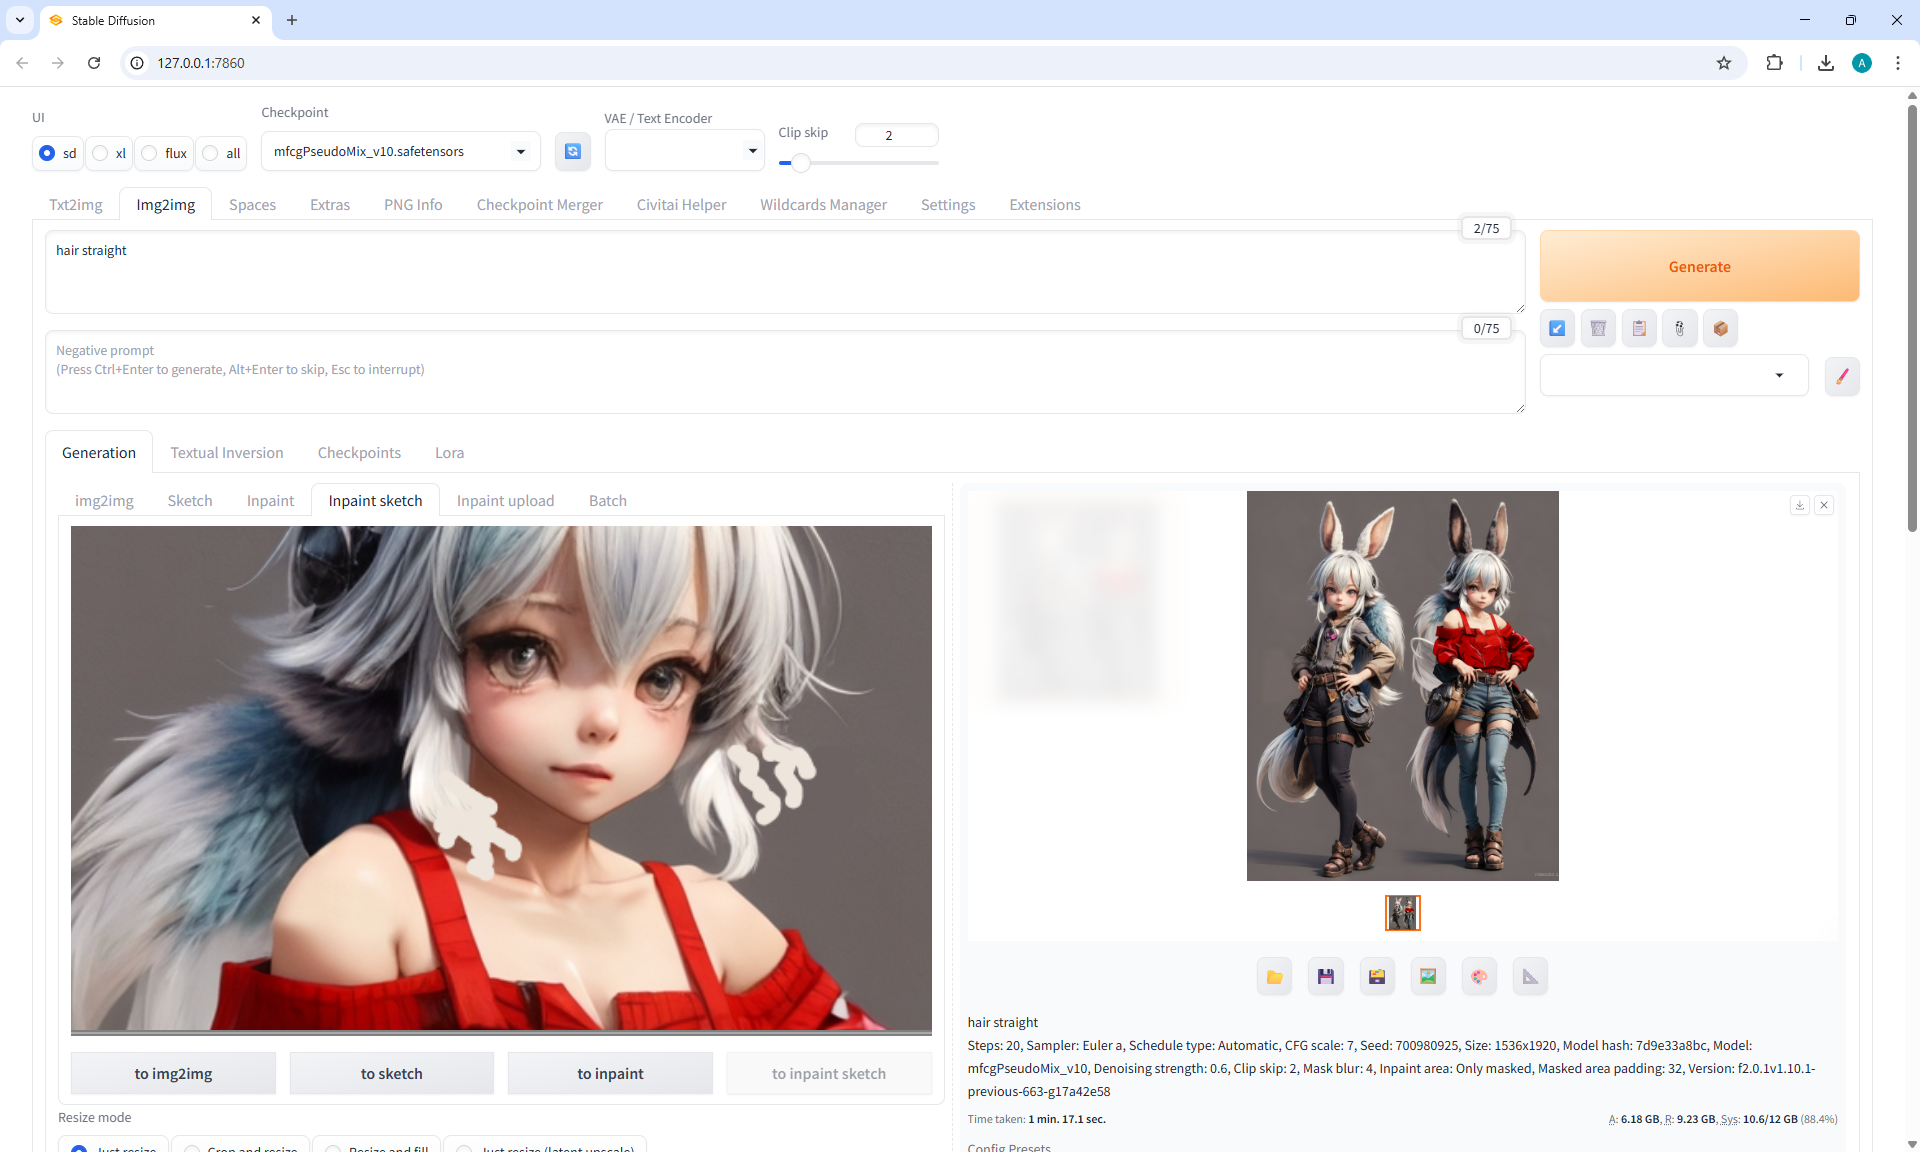Open the Inpaint upload sub-tab
Viewport: 1920px width, 1152px height.
click(505, 500)
